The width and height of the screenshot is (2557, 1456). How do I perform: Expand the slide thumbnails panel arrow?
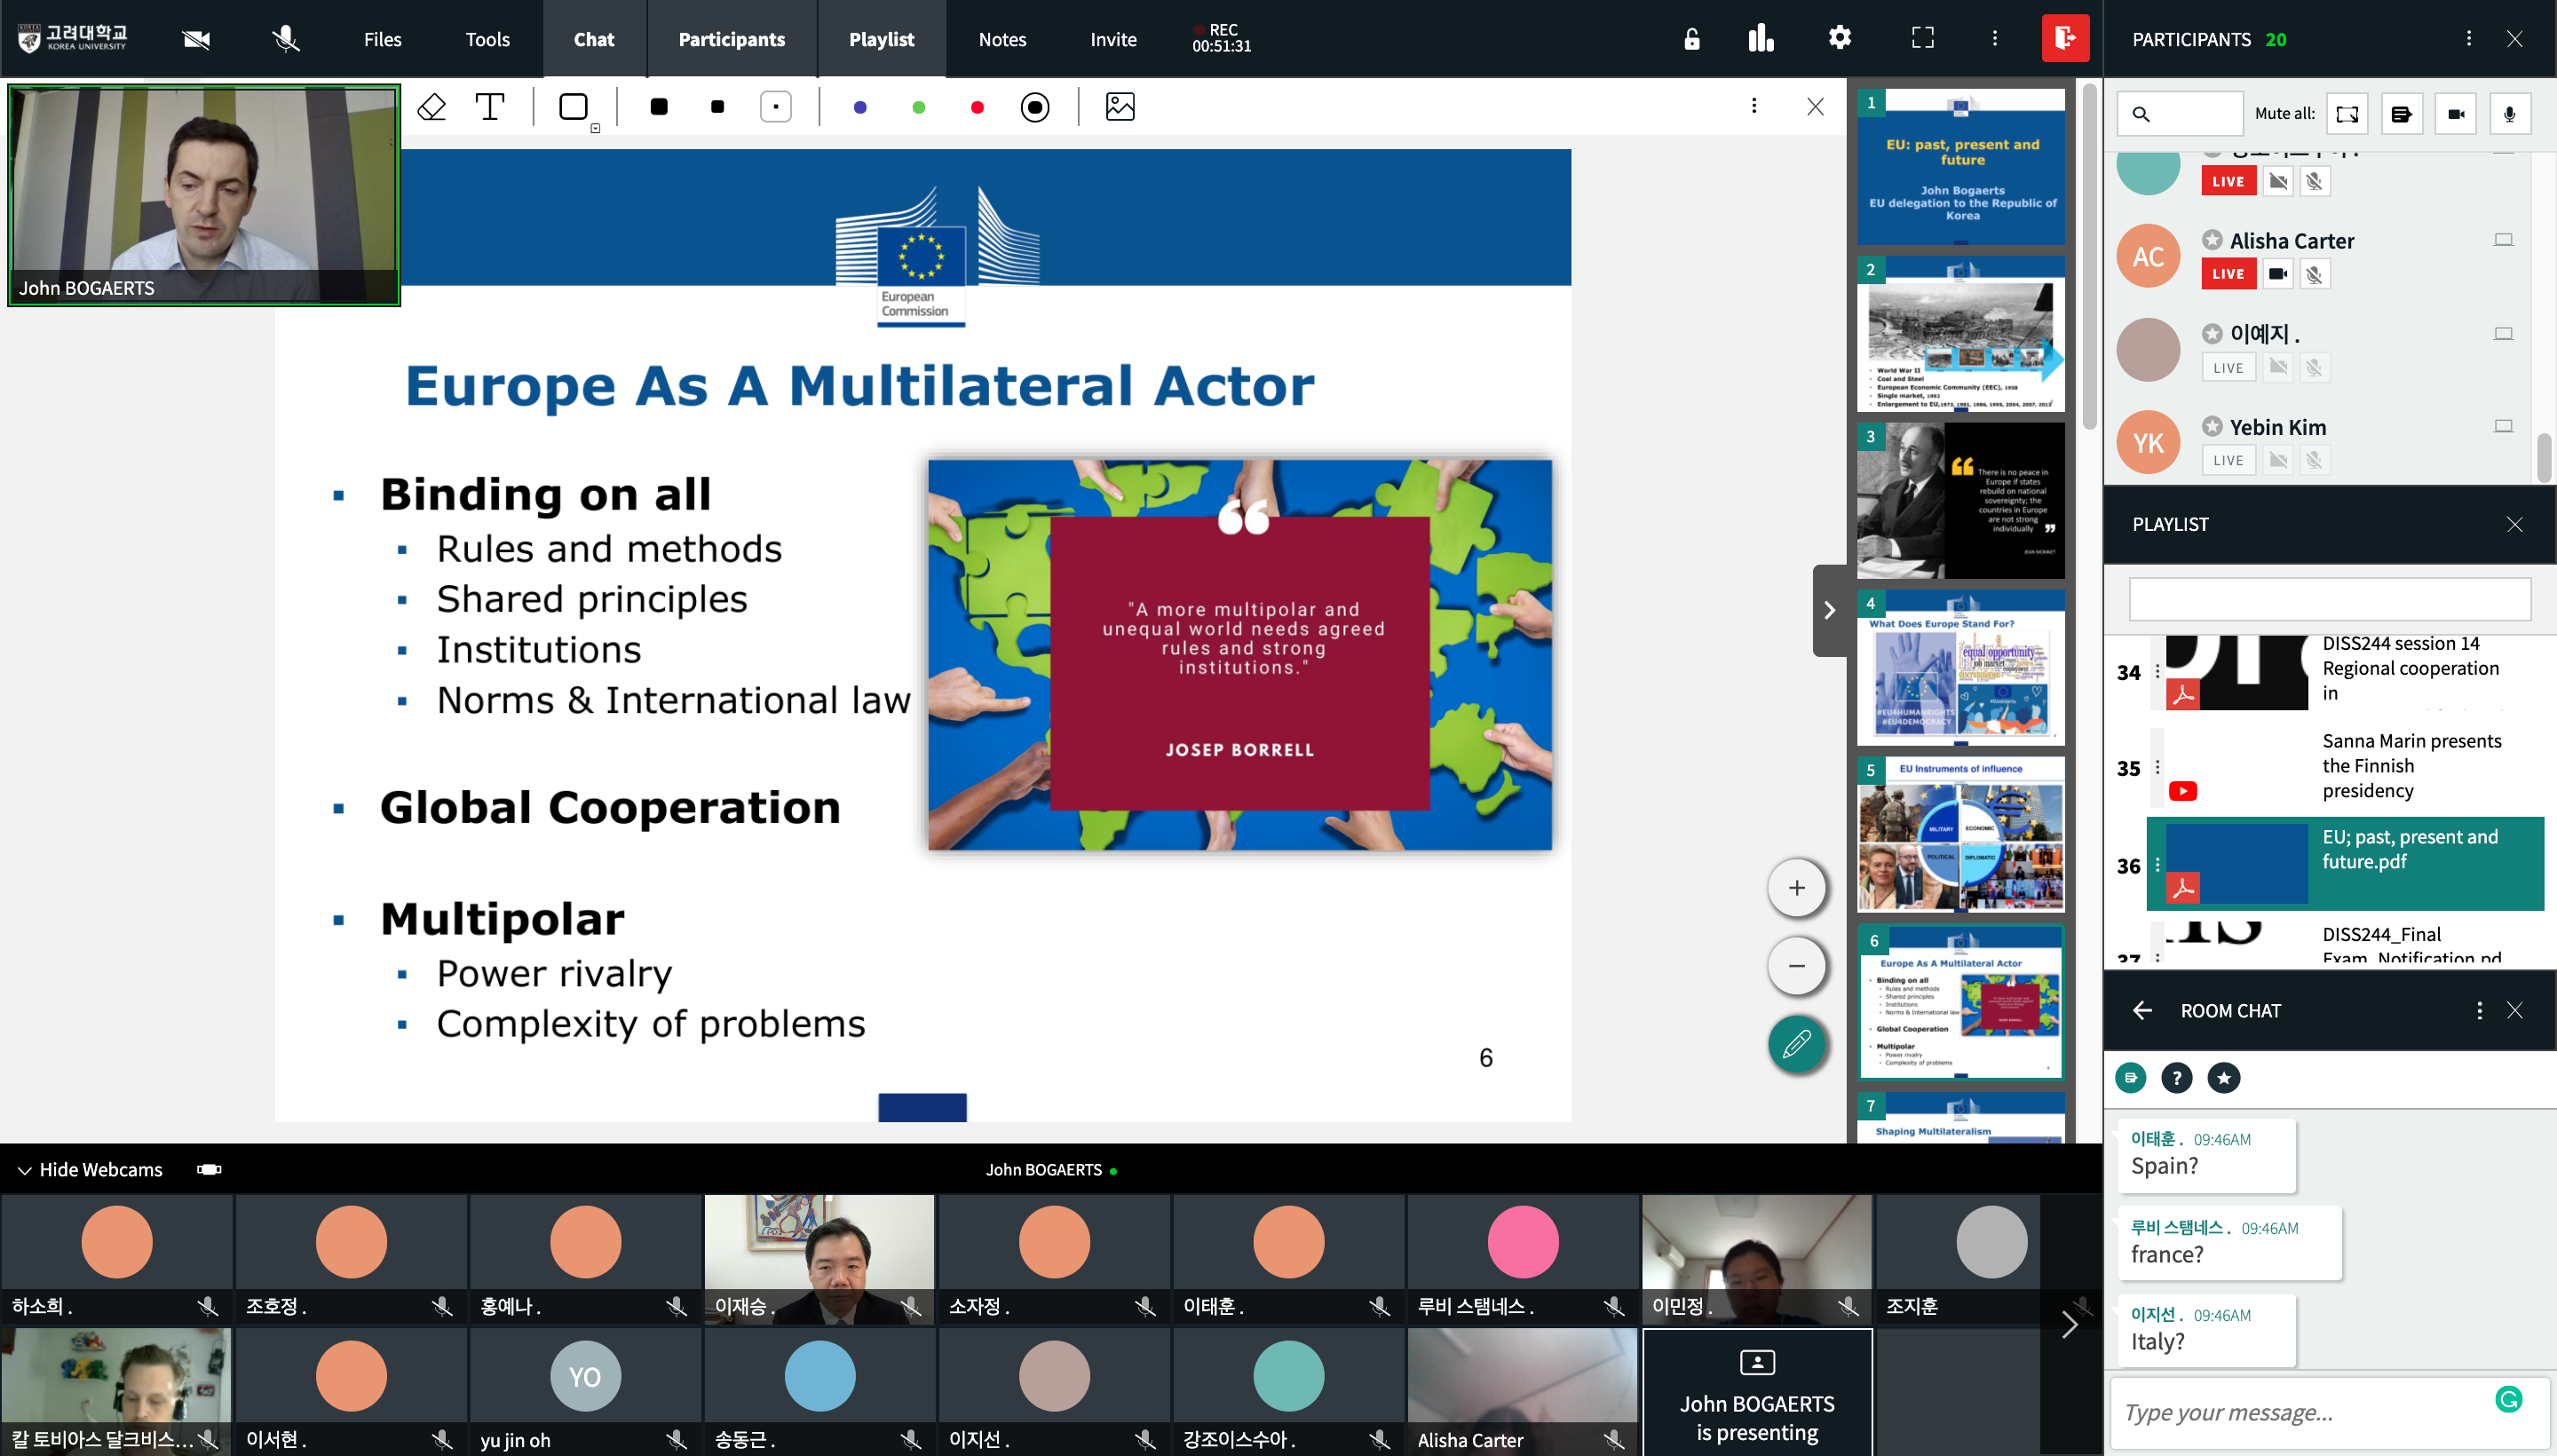(x=1829, y=610)
